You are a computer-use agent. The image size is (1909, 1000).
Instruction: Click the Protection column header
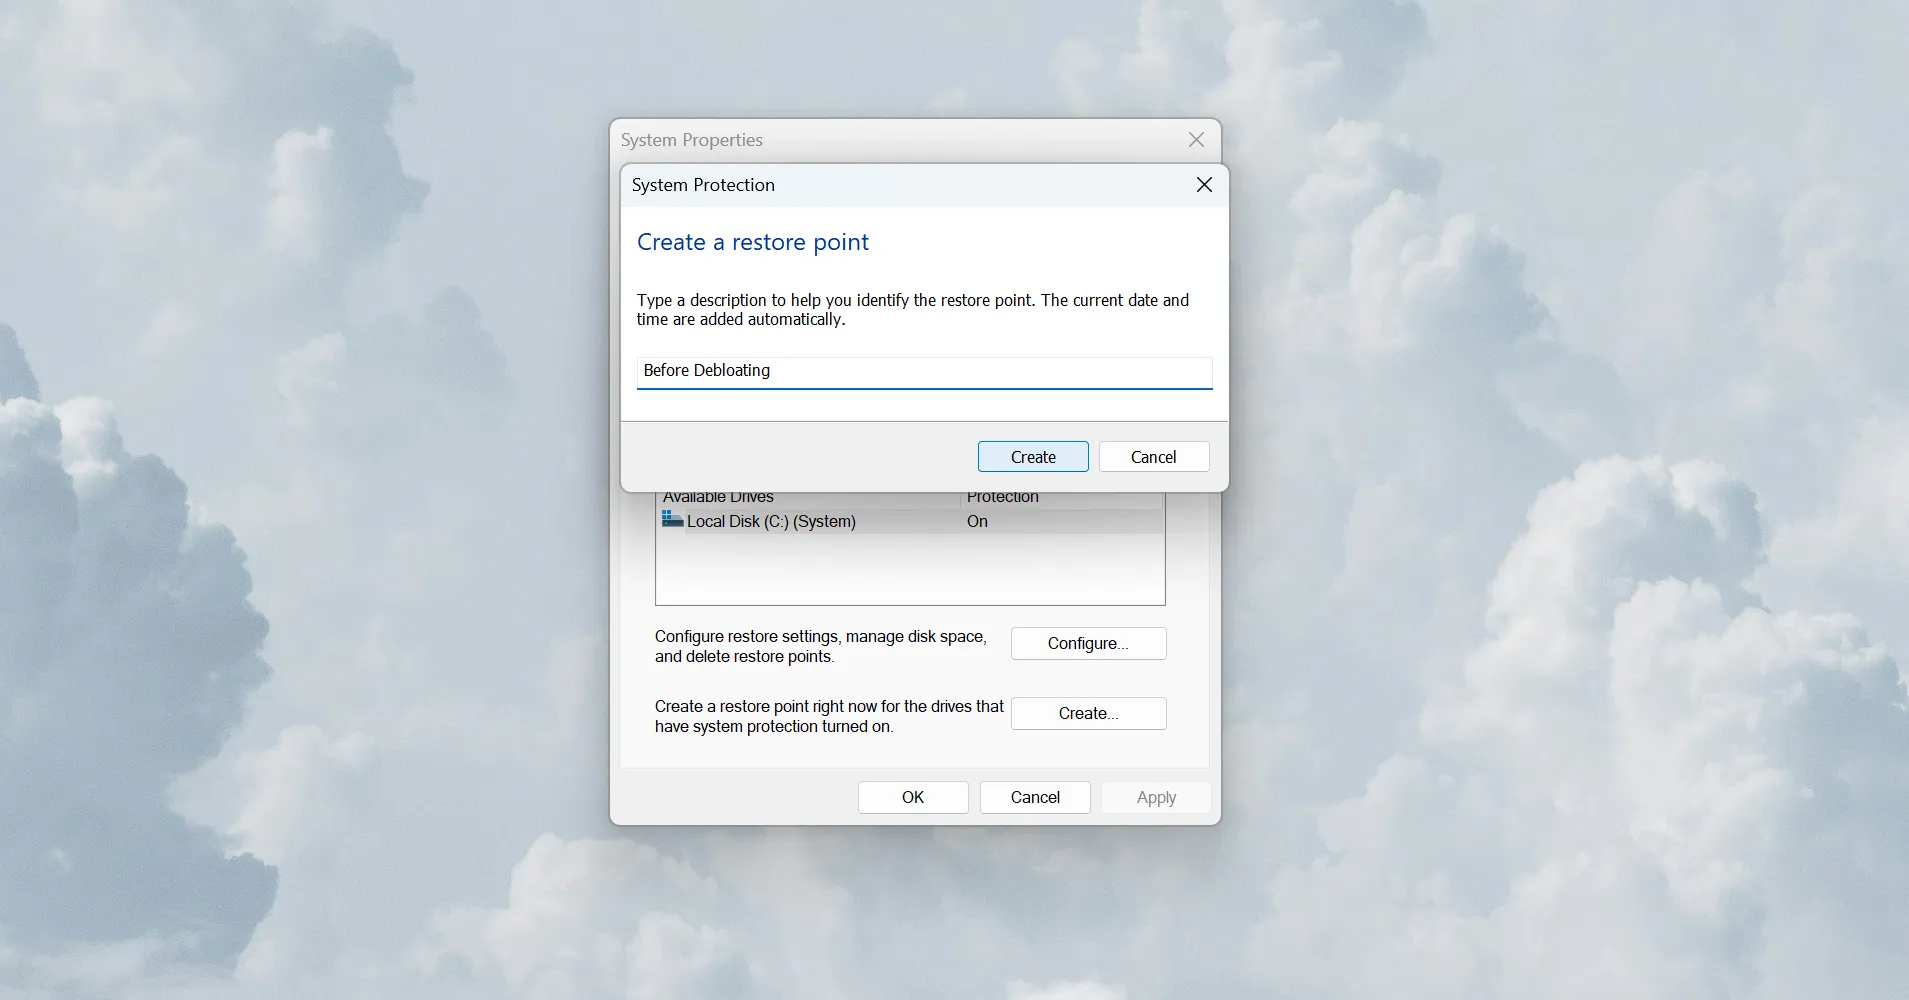point(1002,498)
